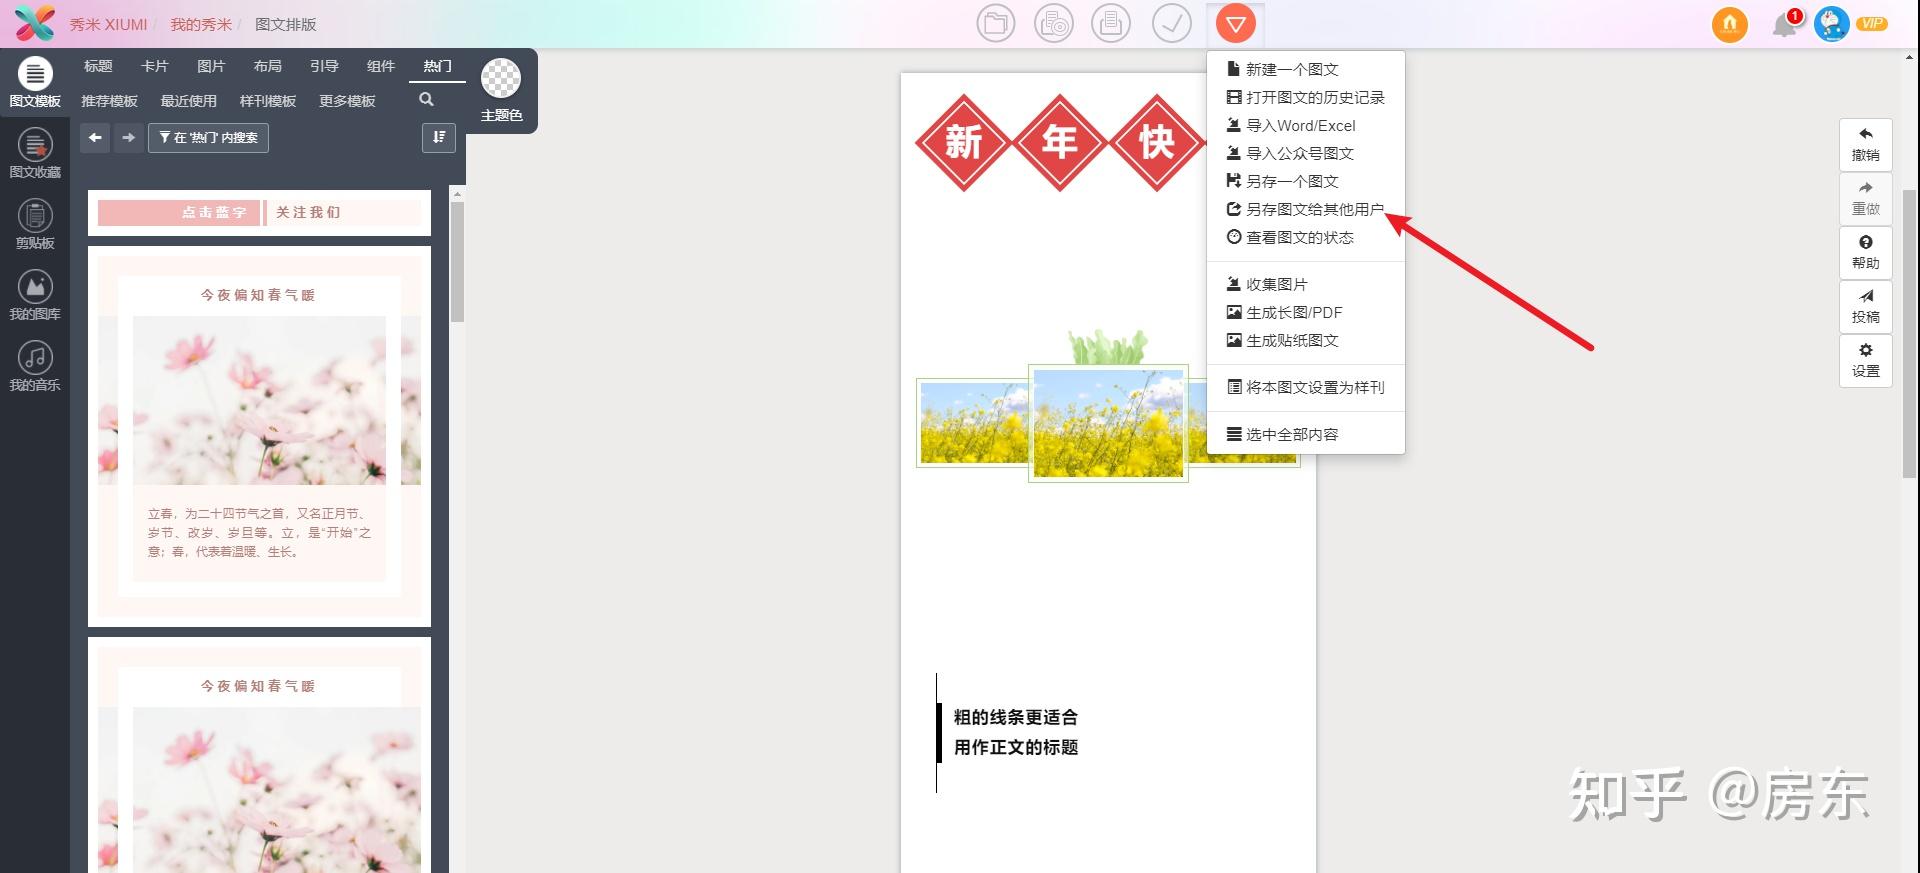Image resolution: width=1920 pixels, height=873 pixels.
Task: Open 图文收藏 sidebar panel
Action: (x=35, y=154)
